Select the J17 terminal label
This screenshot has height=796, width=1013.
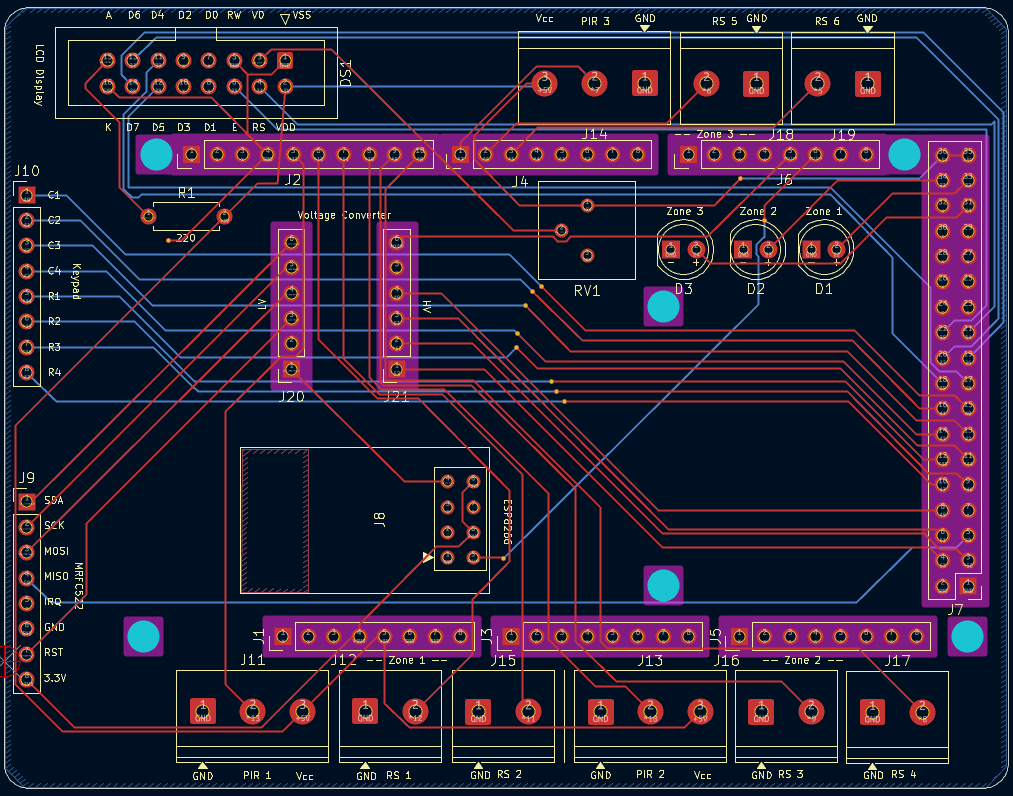(x=897, y=660)
